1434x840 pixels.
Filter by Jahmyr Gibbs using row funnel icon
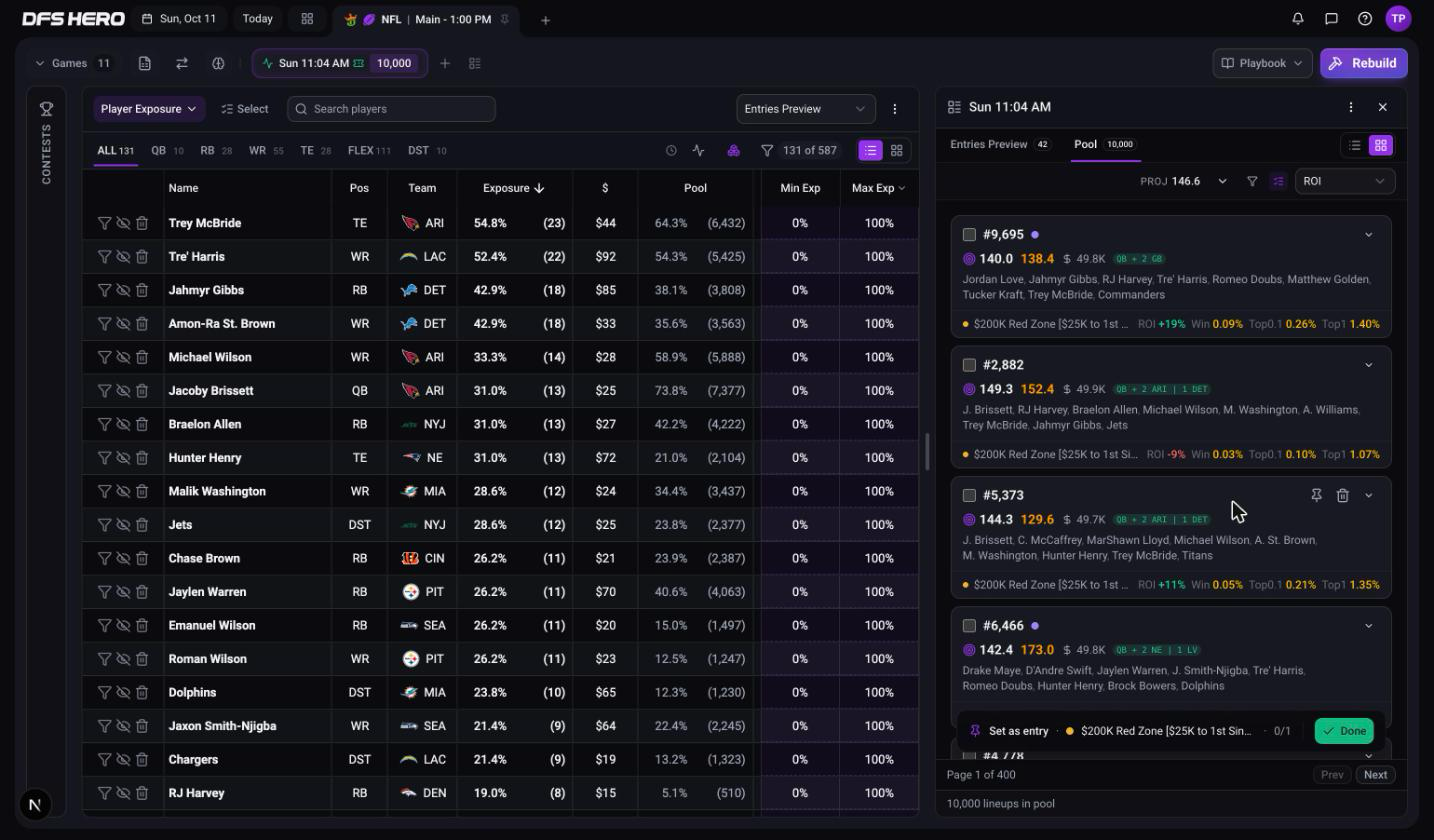pyautogui.click(x=104, y=290)
